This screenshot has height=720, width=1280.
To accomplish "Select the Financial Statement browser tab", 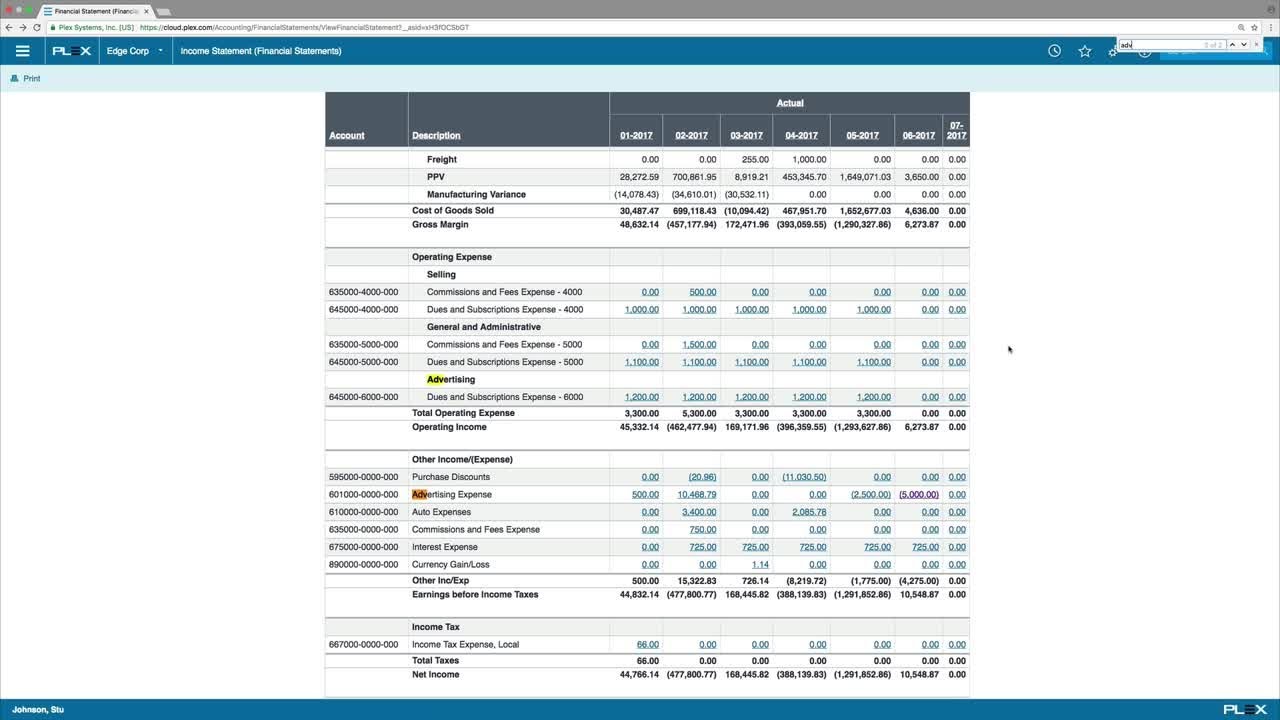I will tap(96, 10).
